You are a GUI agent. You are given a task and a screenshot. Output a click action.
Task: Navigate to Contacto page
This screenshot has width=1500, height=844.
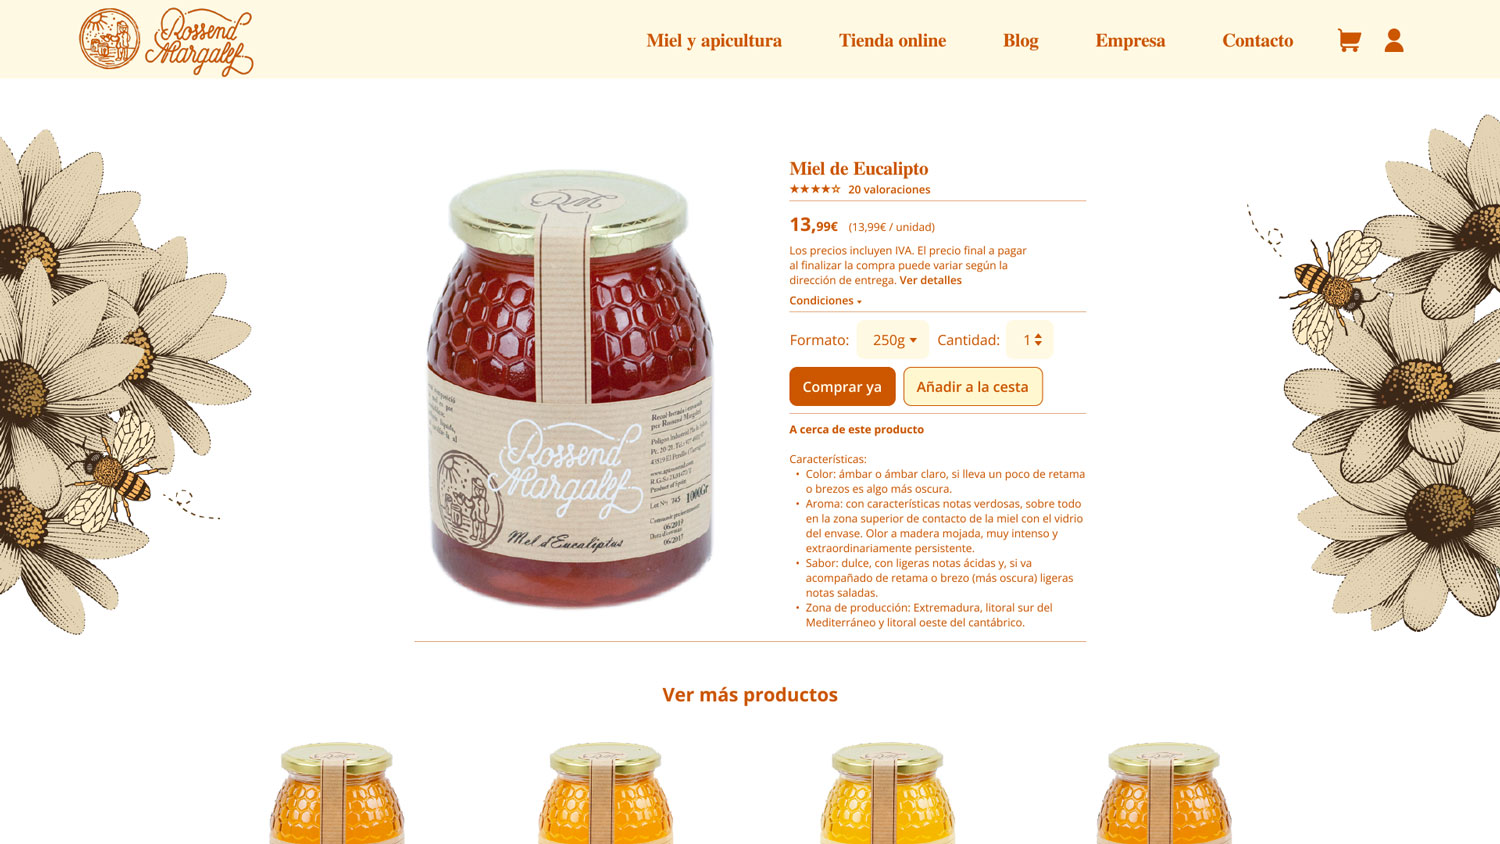(1258, 41)
